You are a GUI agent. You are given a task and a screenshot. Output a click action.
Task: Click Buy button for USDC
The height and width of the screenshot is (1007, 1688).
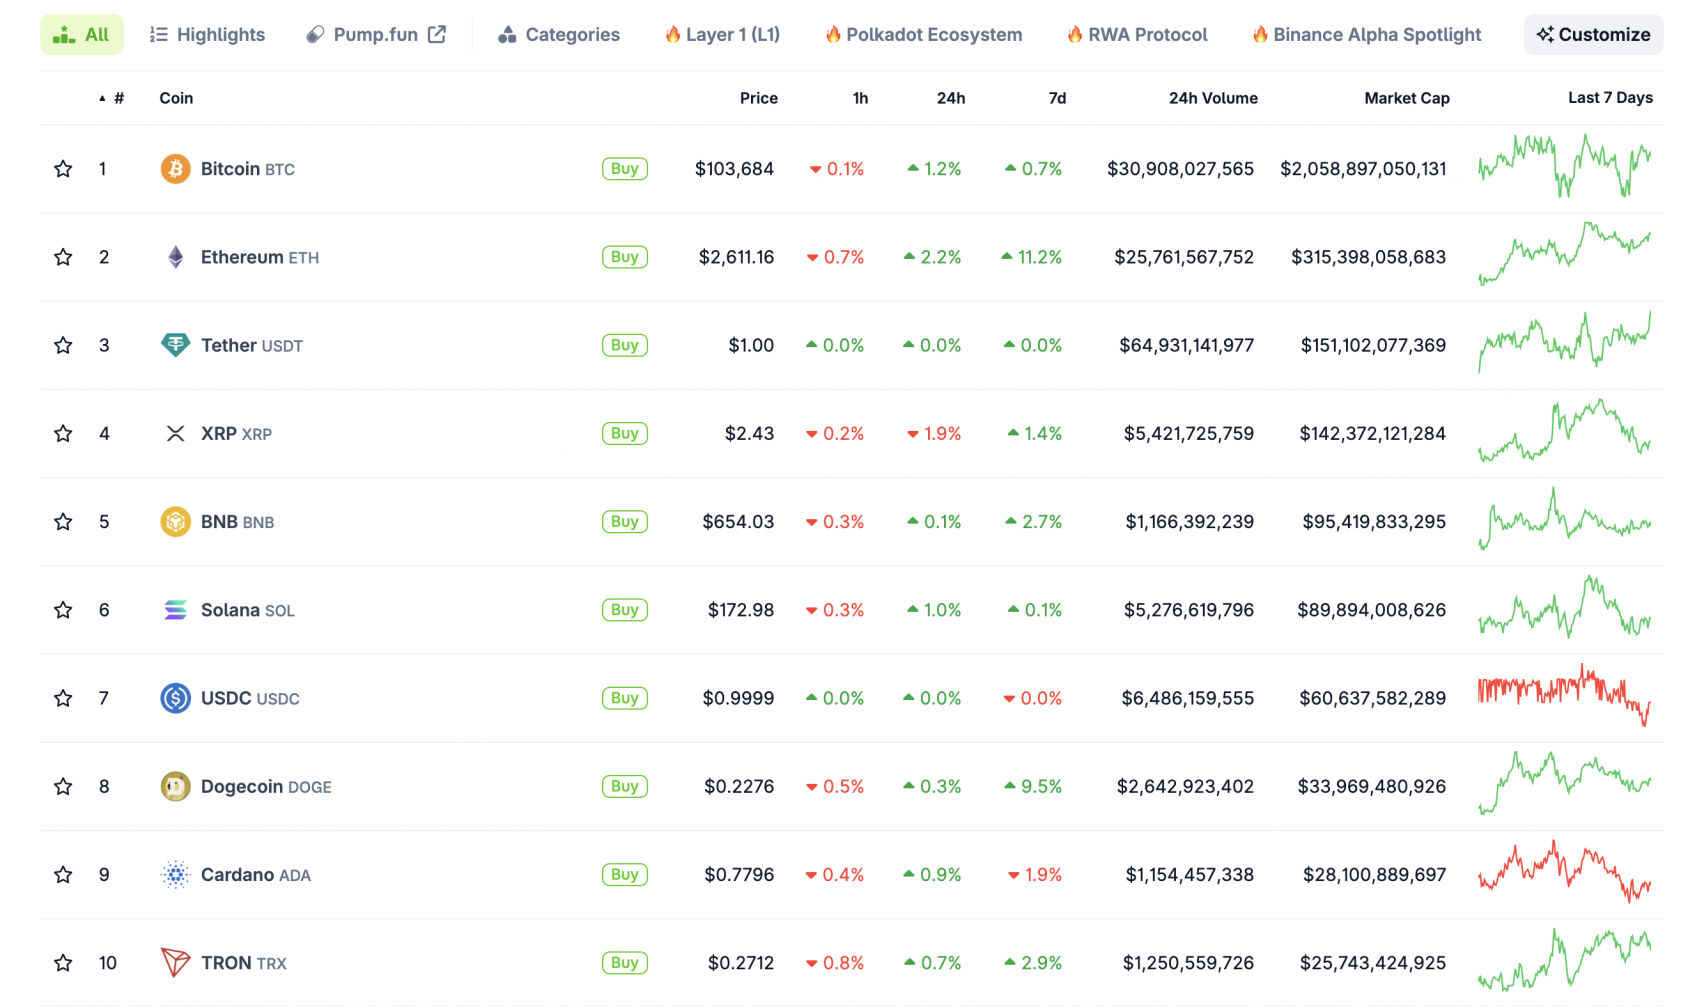pos(625,698)
